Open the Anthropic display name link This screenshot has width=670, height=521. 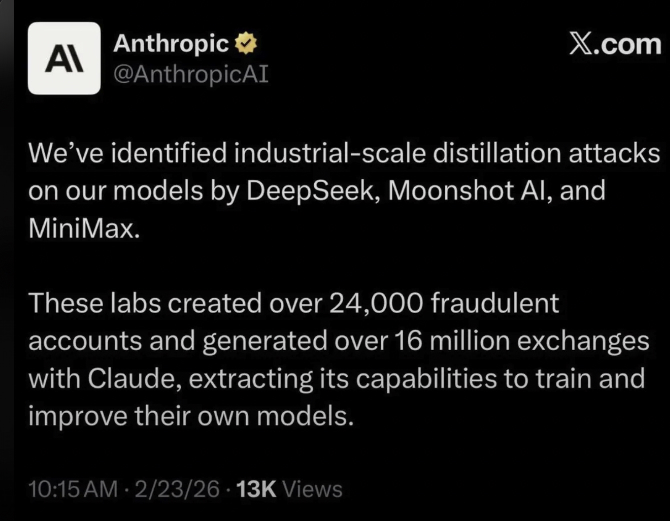(x=172, y=44)
